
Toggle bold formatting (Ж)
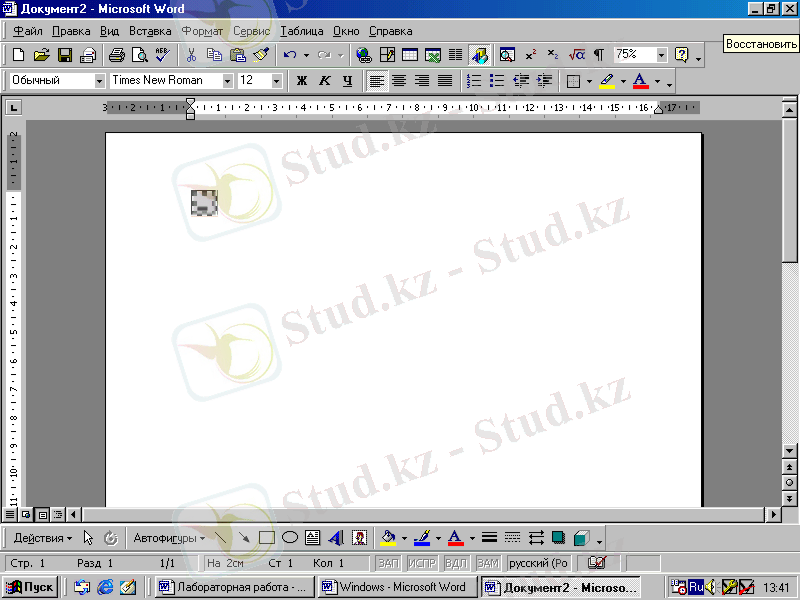(x=302, y=81)
